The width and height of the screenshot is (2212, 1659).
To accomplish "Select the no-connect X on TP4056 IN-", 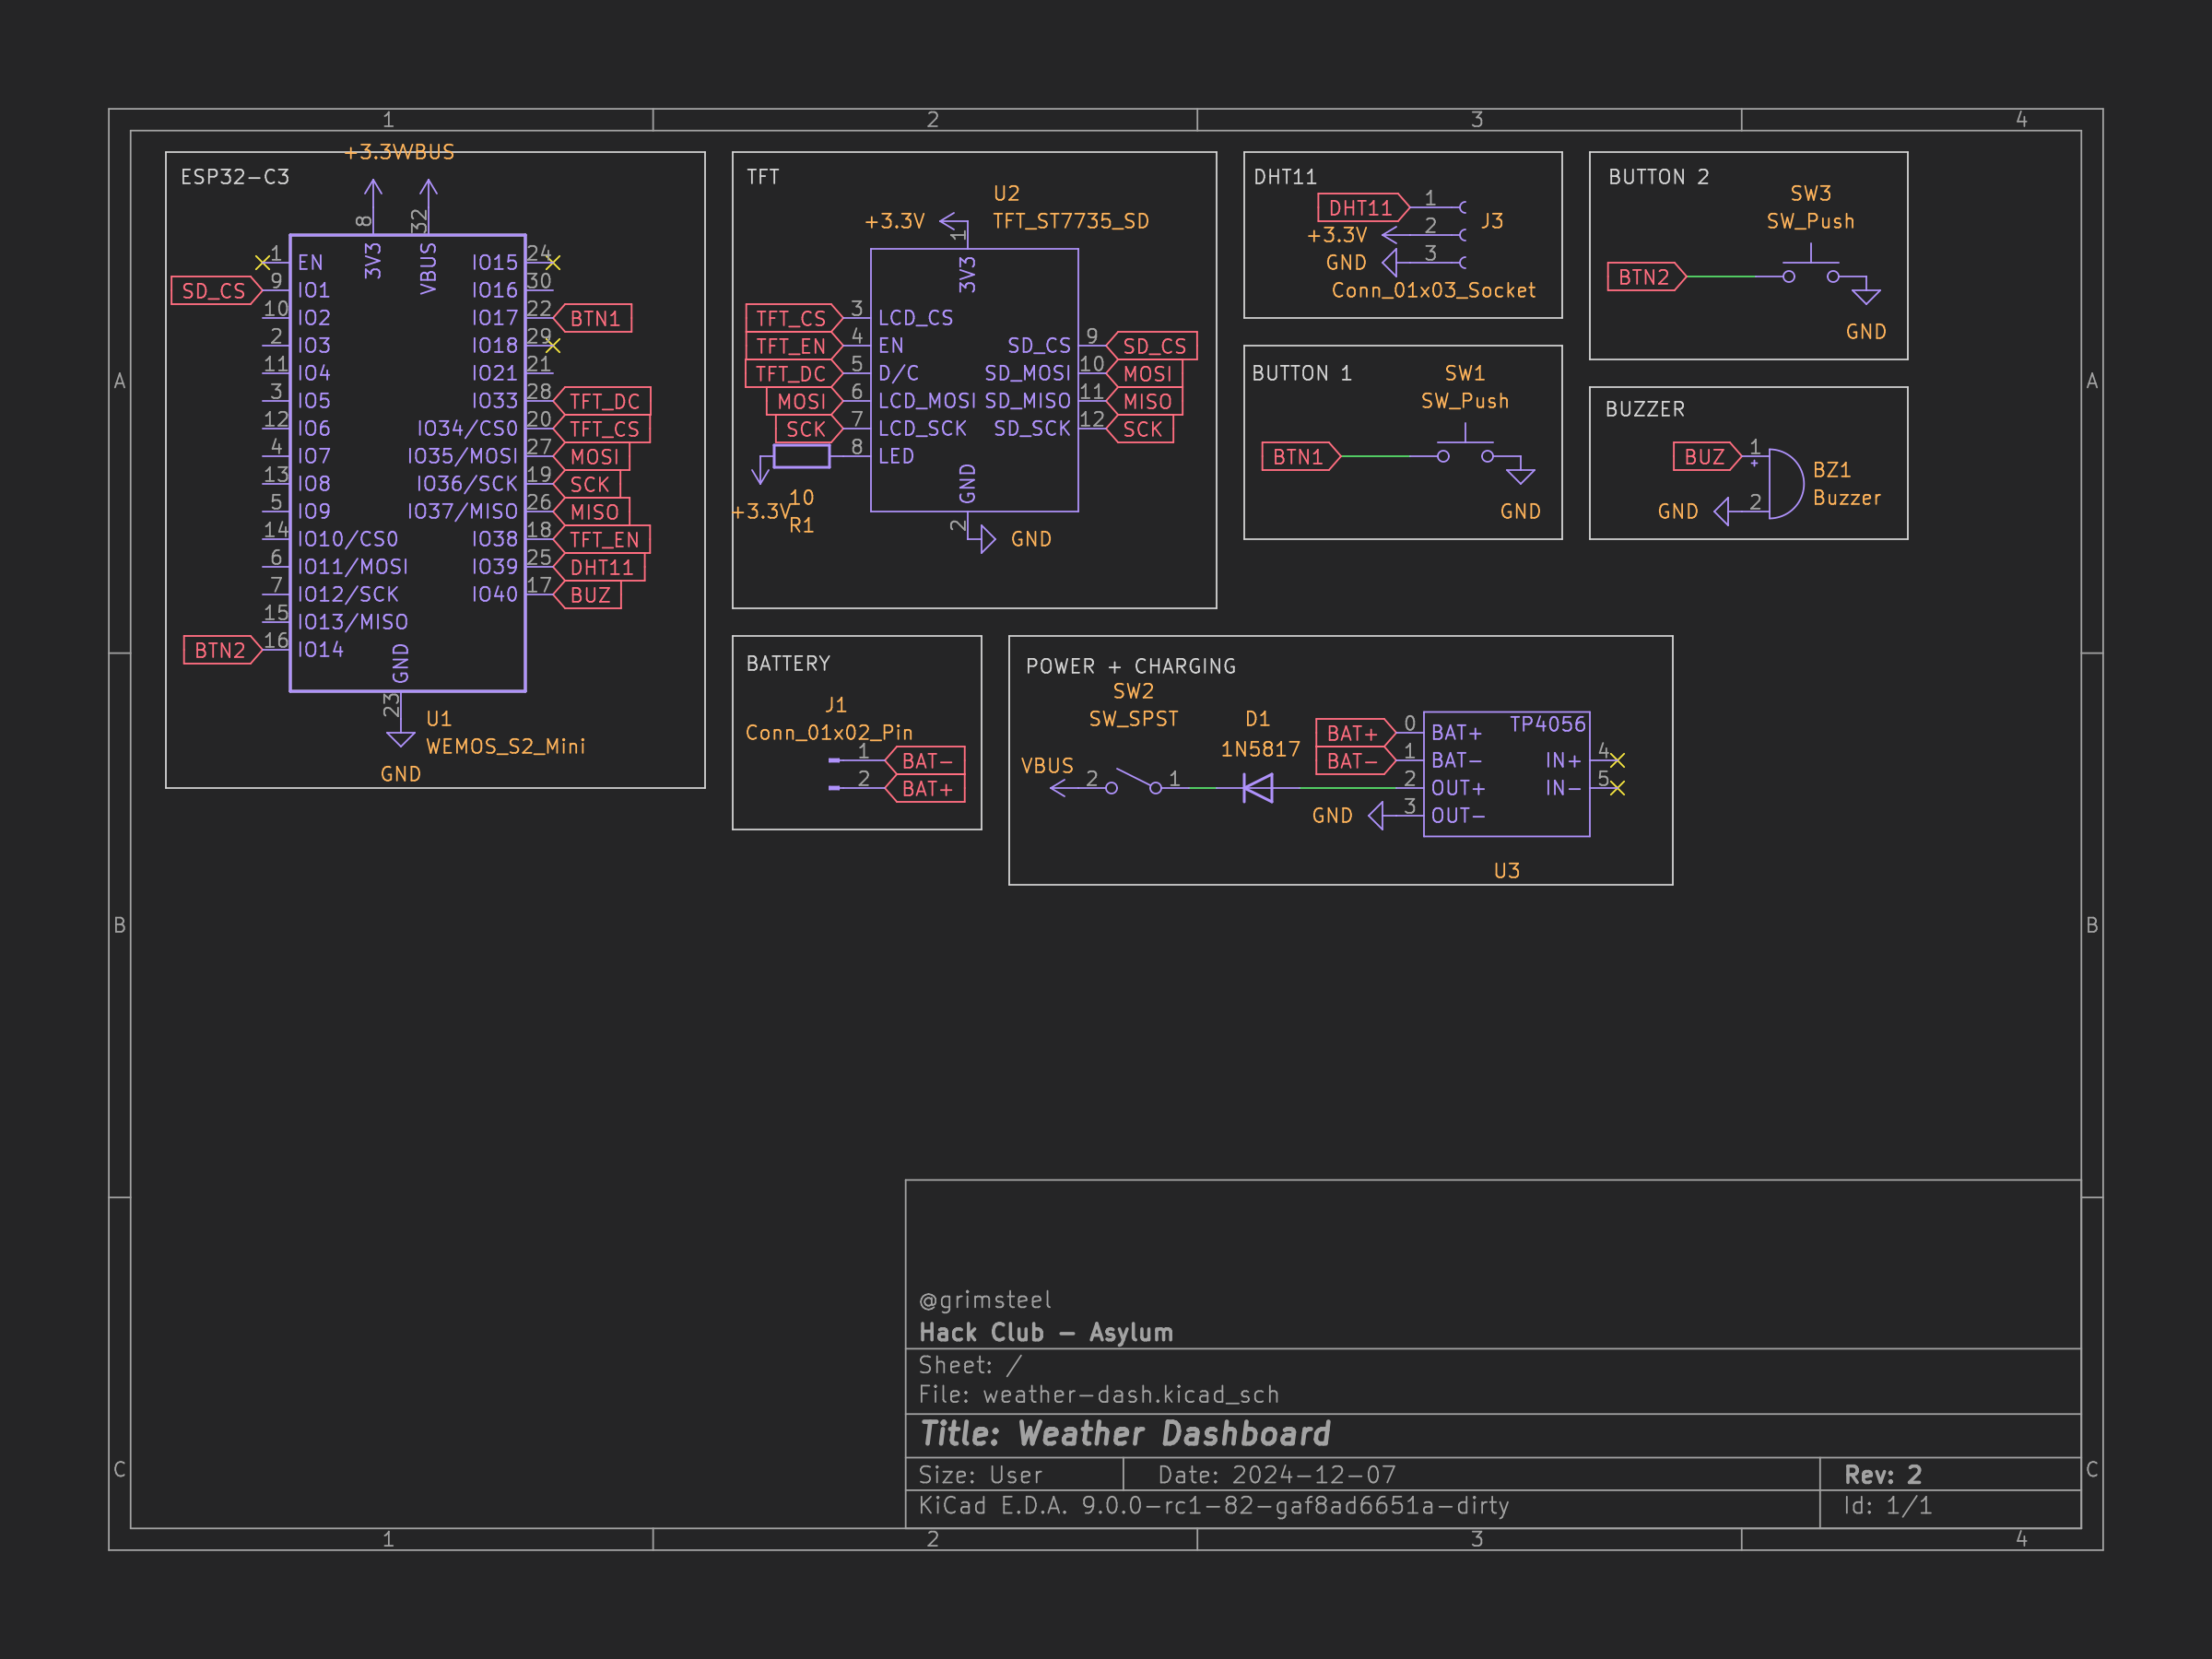I will [1617, 789].
